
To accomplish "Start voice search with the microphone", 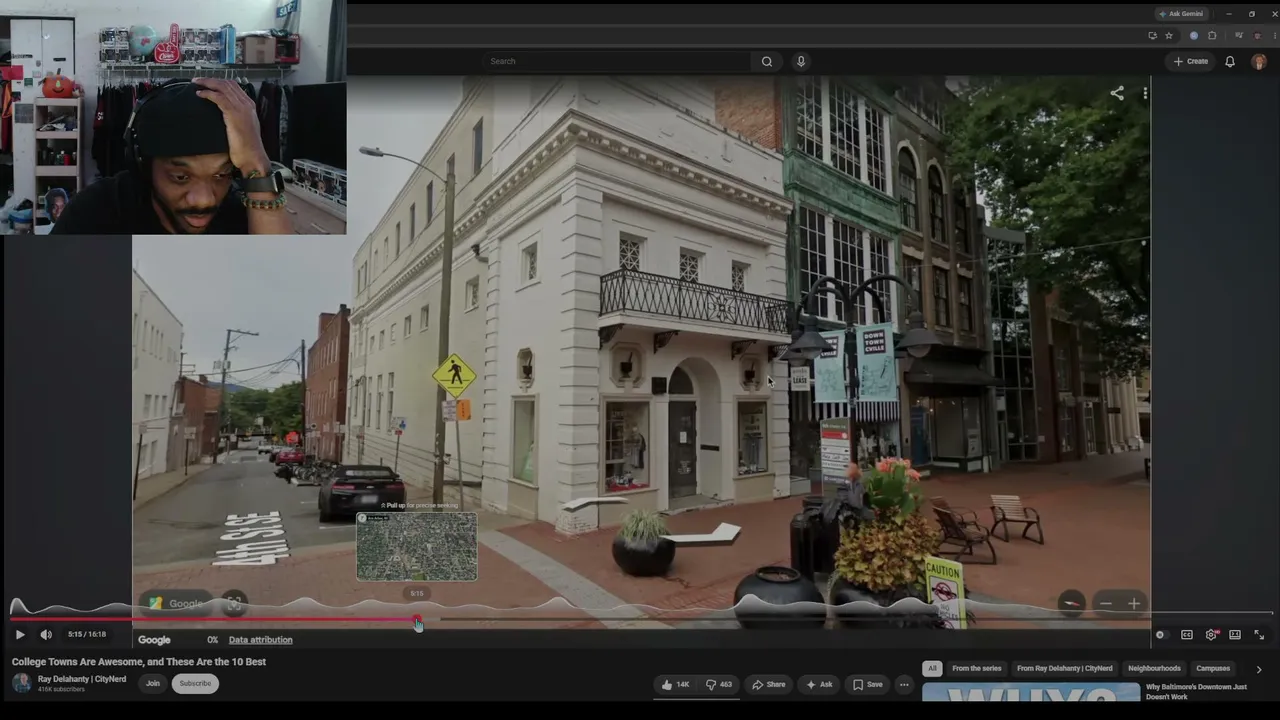I will pos(801,61).
